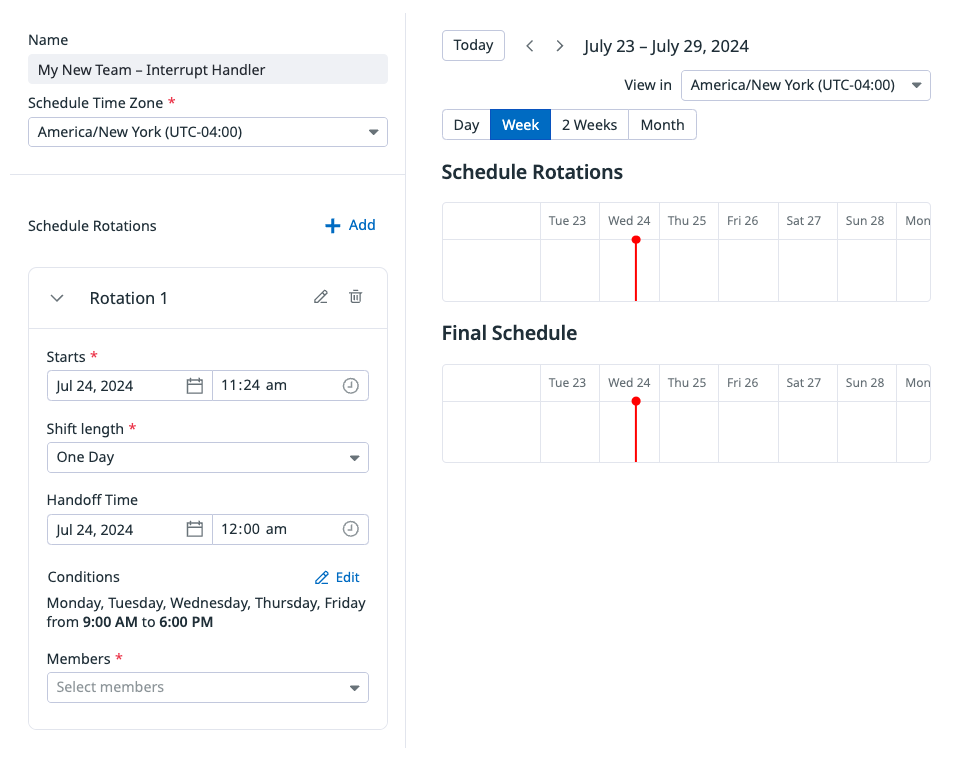Viewport: 959px width, 757px height.
Task: Open the View in time zone dropdown
Action: 806,86
